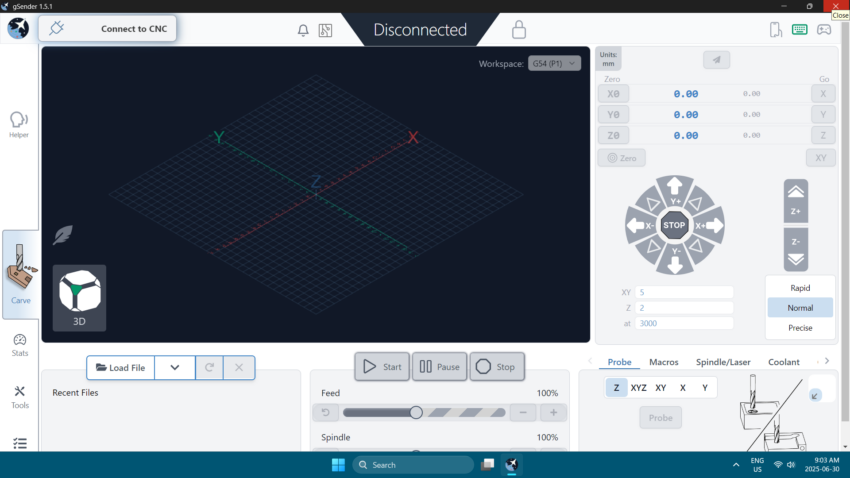
Task: Click the gSender logo icon
Action: point(18,28)
